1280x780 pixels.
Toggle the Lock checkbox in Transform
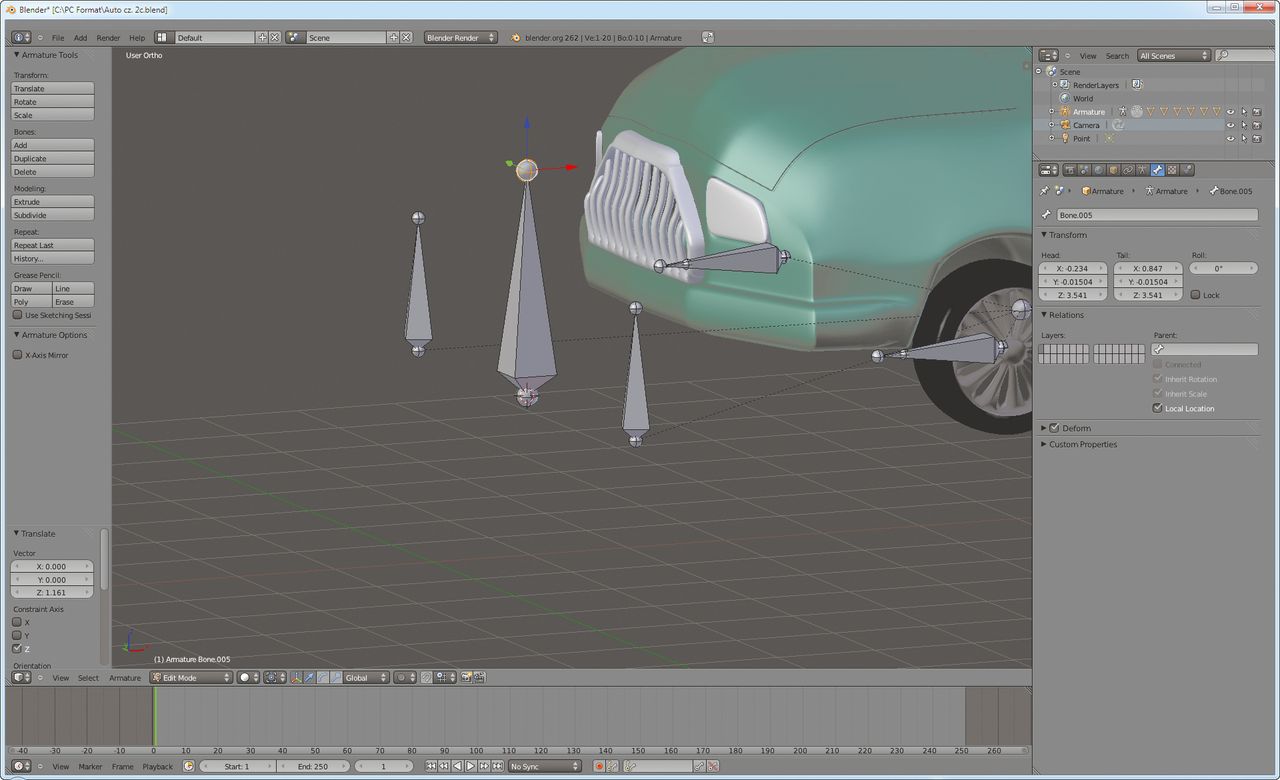tap(1196, 295)
